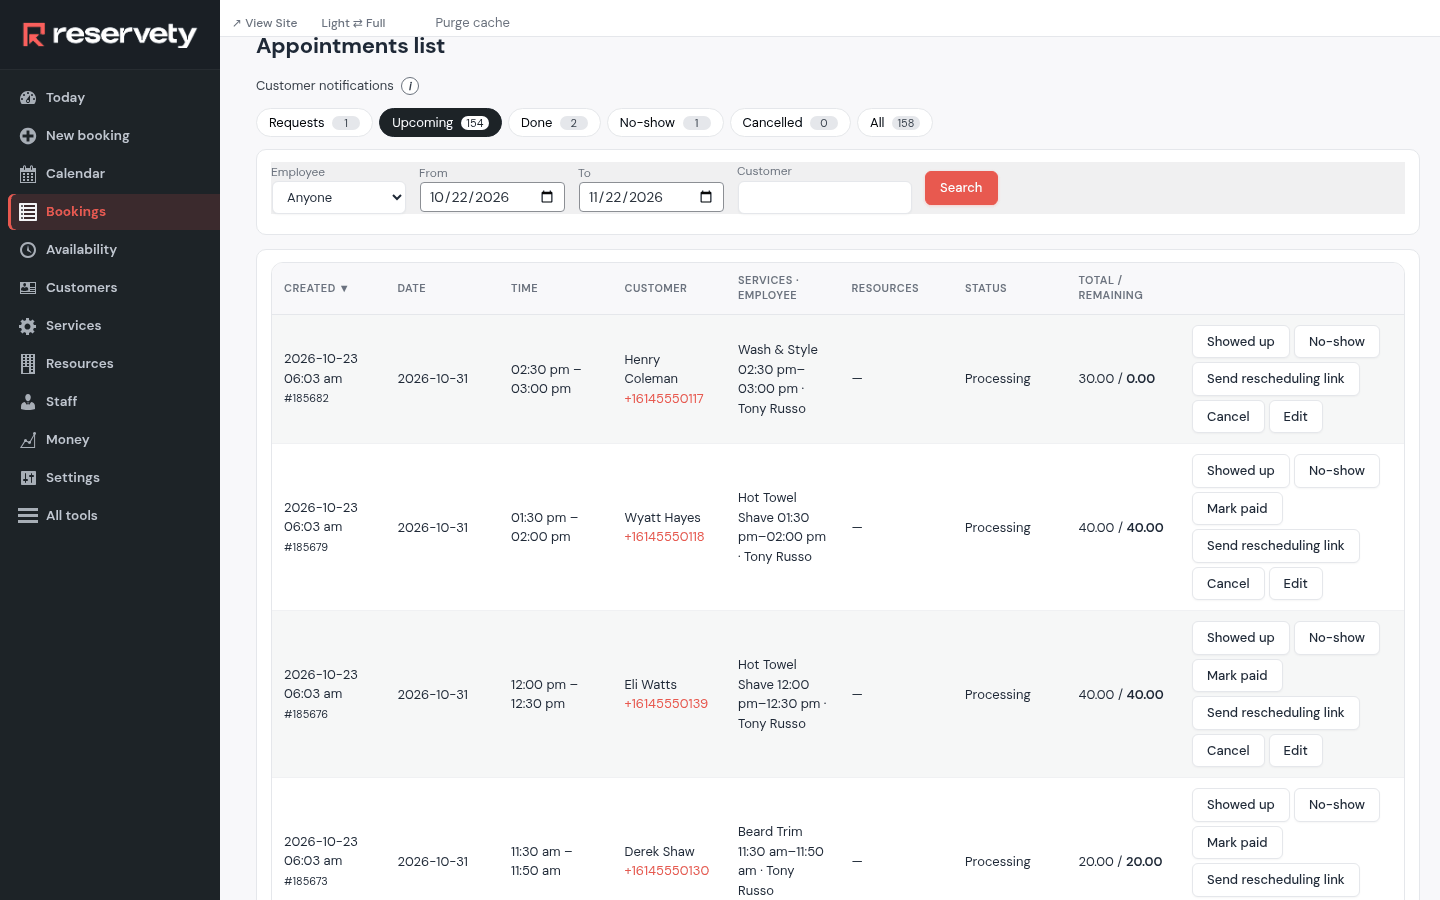This screenshot has height=900, width=1440.
Task: Focus the Customer search field
Action: coord(824,198)
